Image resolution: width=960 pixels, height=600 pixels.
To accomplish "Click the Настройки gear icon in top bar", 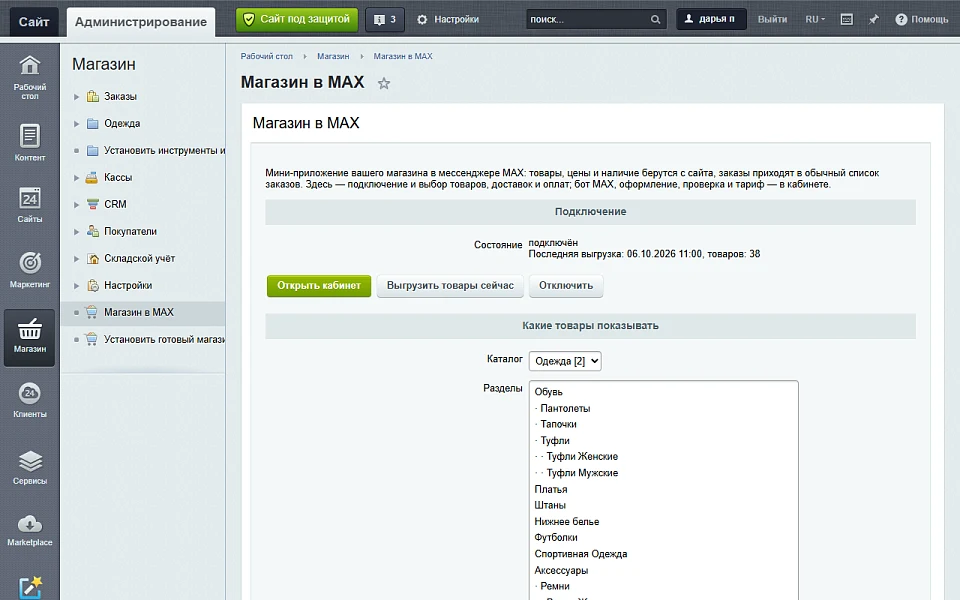I will point(422,20).
